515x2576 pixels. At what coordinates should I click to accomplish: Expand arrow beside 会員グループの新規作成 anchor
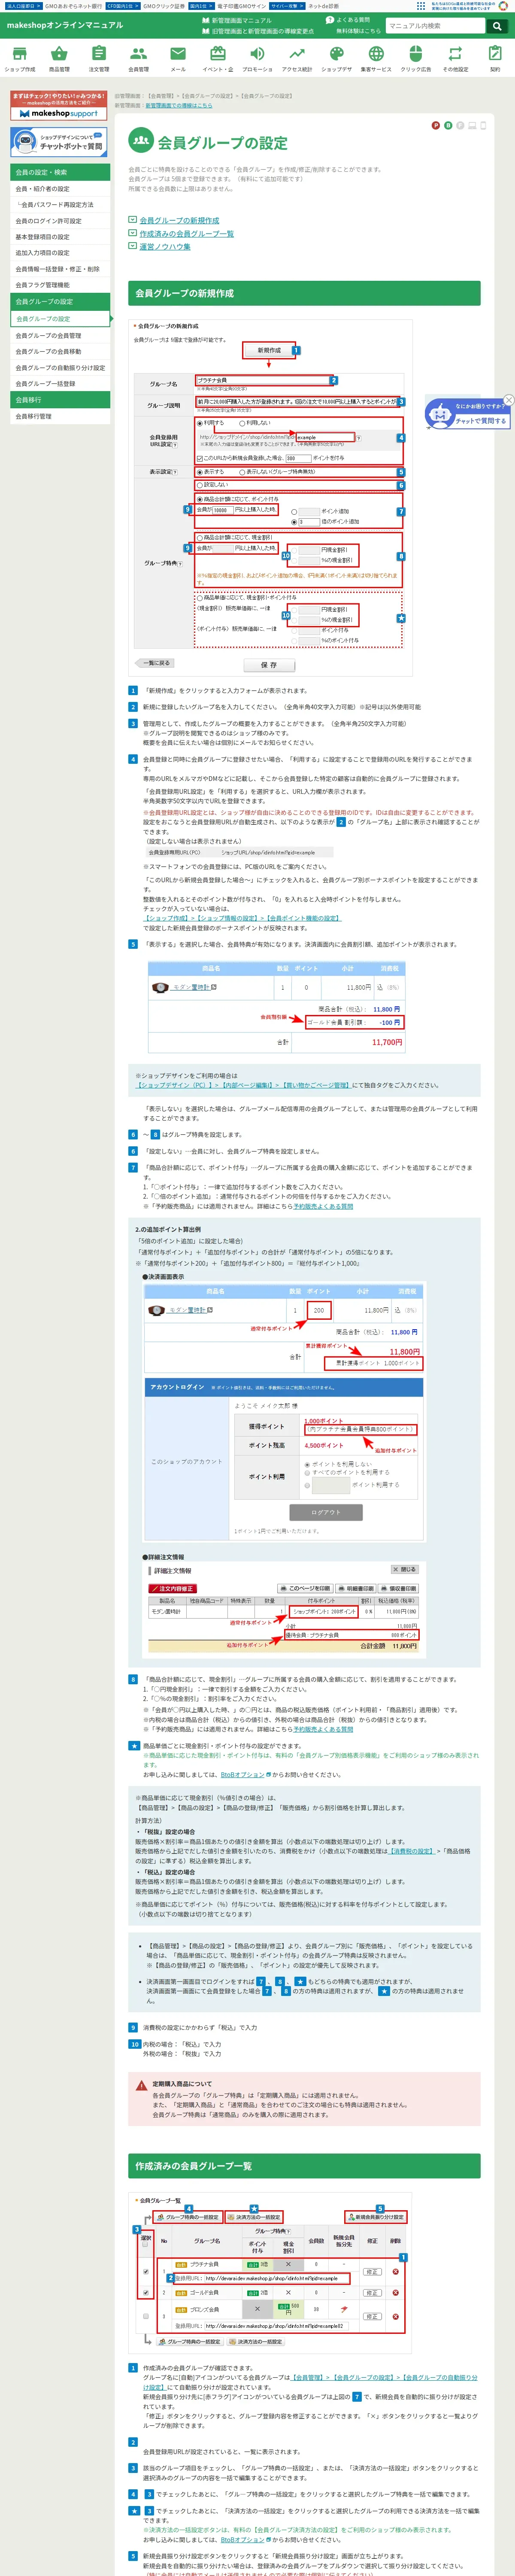click(132, 220)
